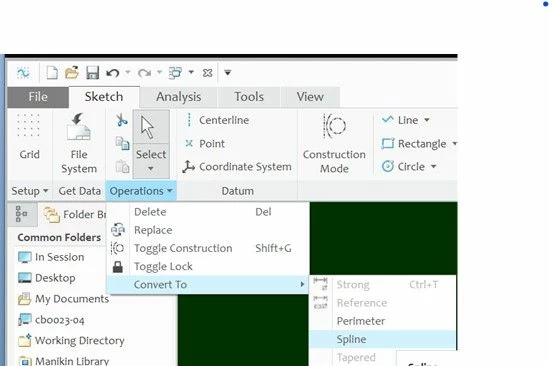
Task: Open a file with the folder icon
Action: pos(72,73)
